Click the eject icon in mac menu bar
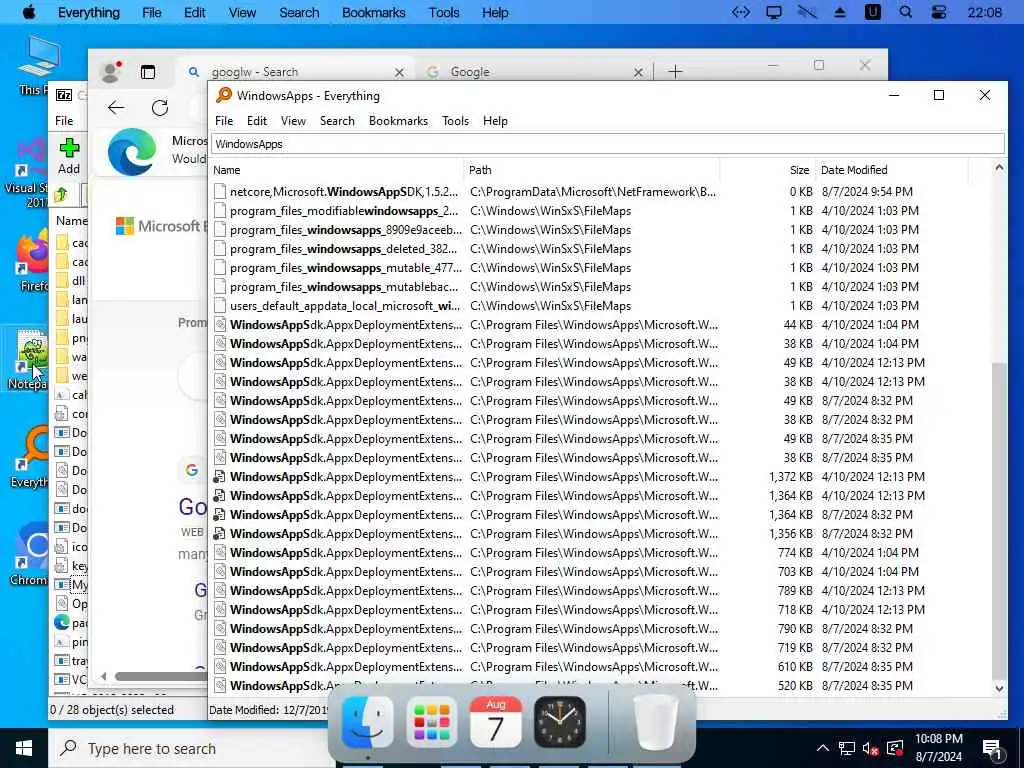 (x=840, y=12)
